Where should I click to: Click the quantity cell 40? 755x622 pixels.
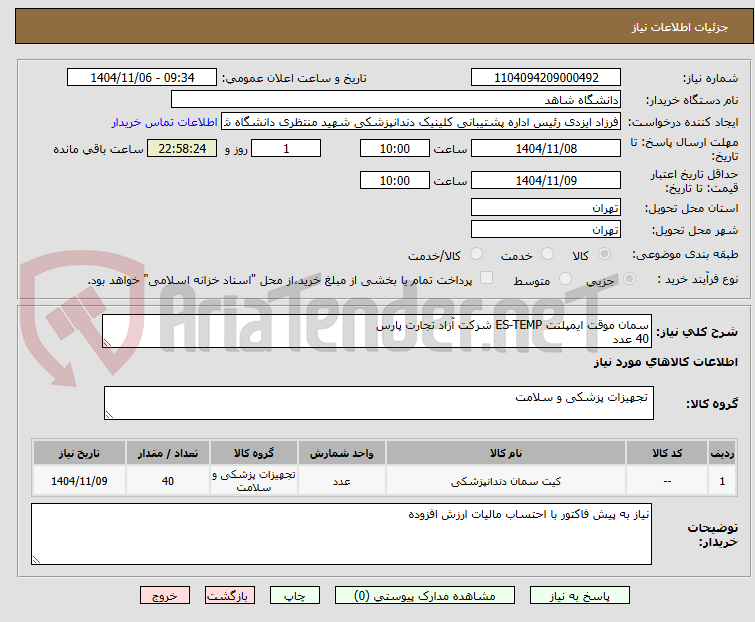point(168,481)
